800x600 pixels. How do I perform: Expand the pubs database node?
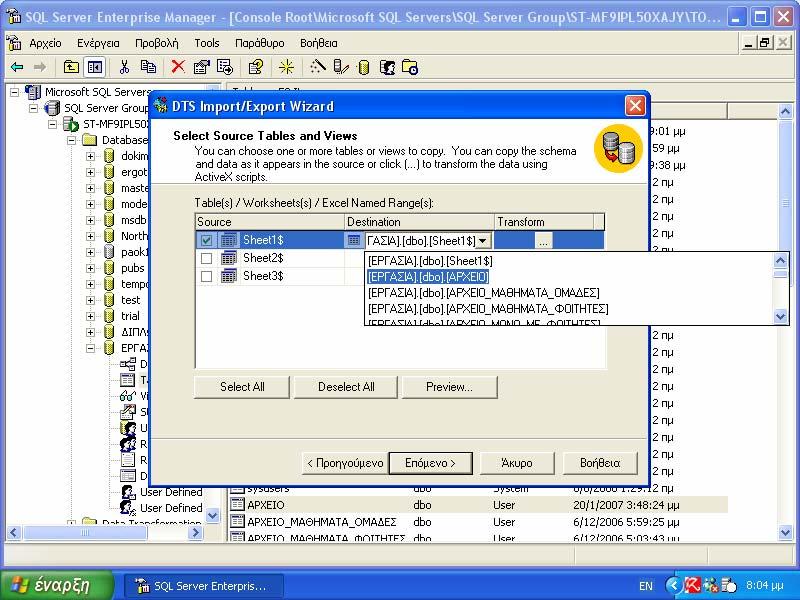(90, 268)
